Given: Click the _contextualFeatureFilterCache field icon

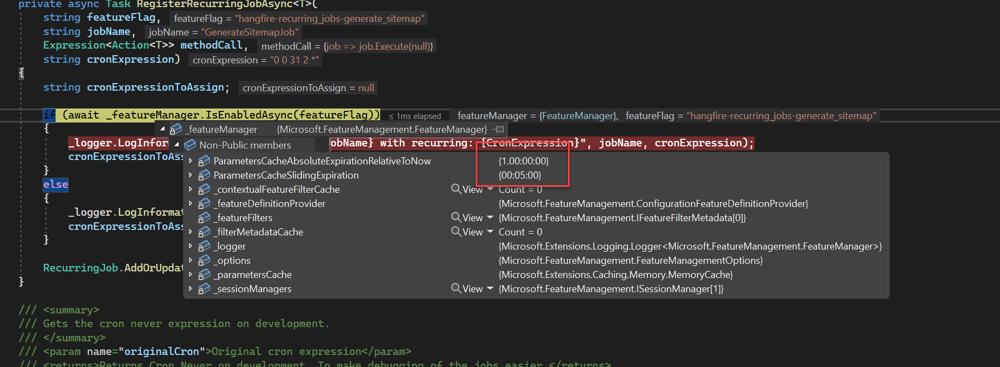Looking at the screenshot, I should tap(204, 190).
